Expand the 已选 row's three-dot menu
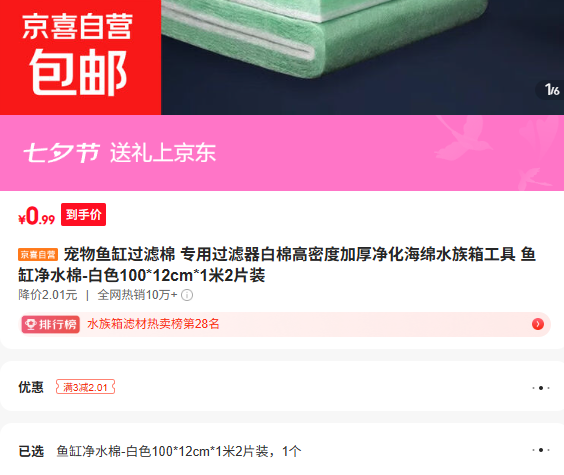The image size is (564, 475). point(541,450)
